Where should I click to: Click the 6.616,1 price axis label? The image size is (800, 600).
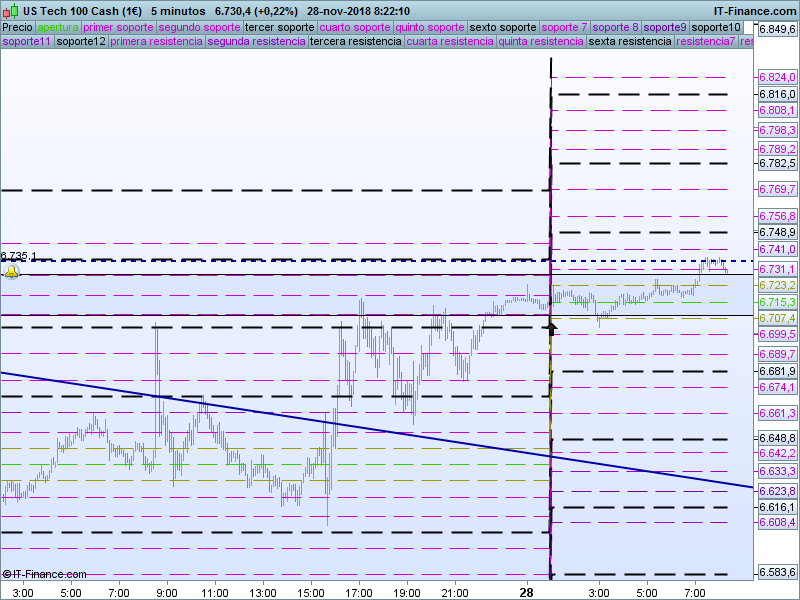(x=777, y=507)
